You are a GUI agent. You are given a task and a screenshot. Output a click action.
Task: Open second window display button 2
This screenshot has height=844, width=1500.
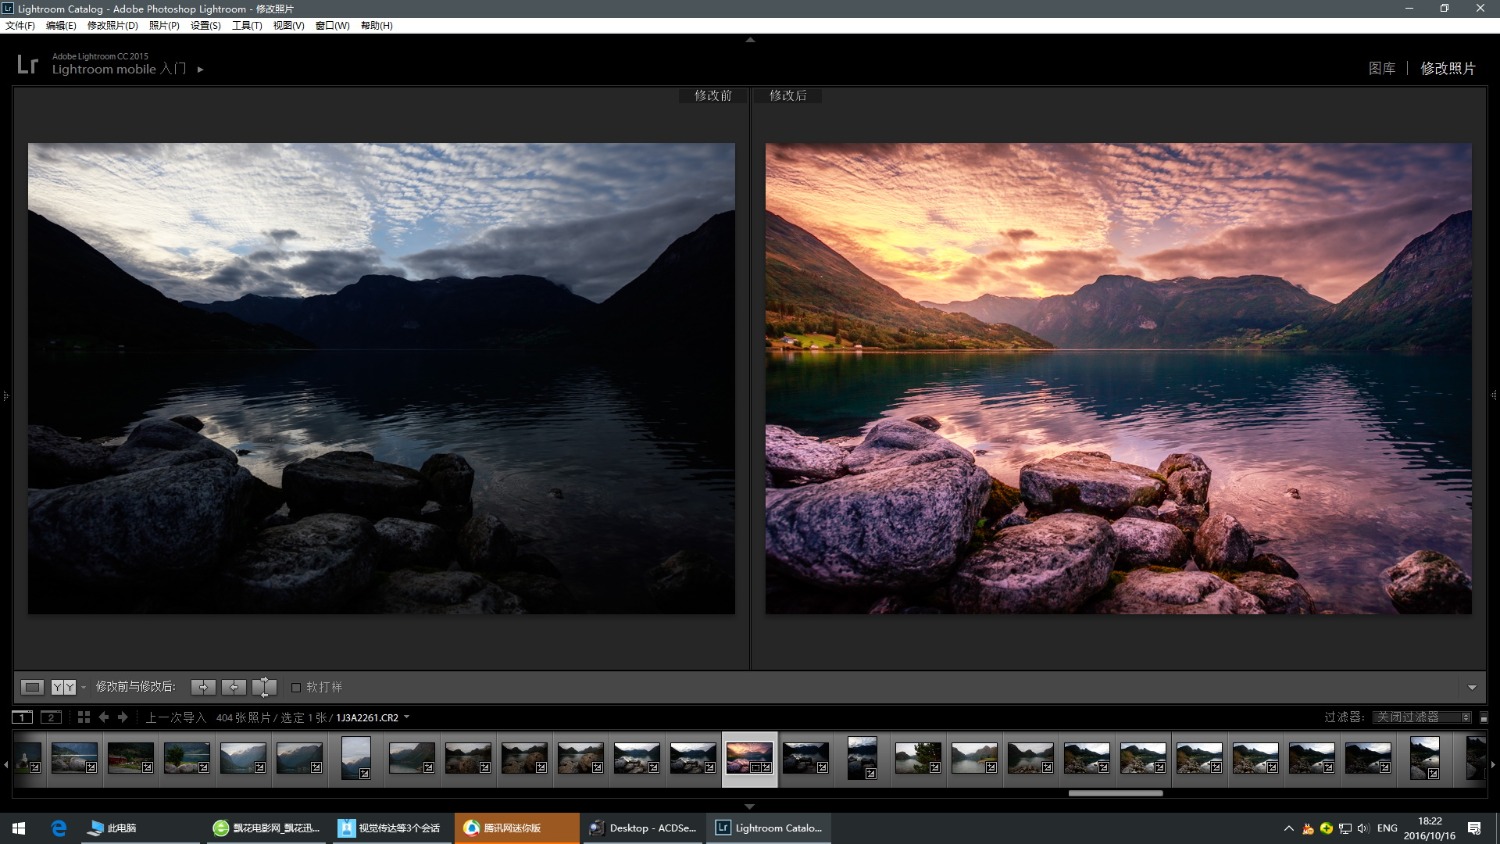coord(51,717)
